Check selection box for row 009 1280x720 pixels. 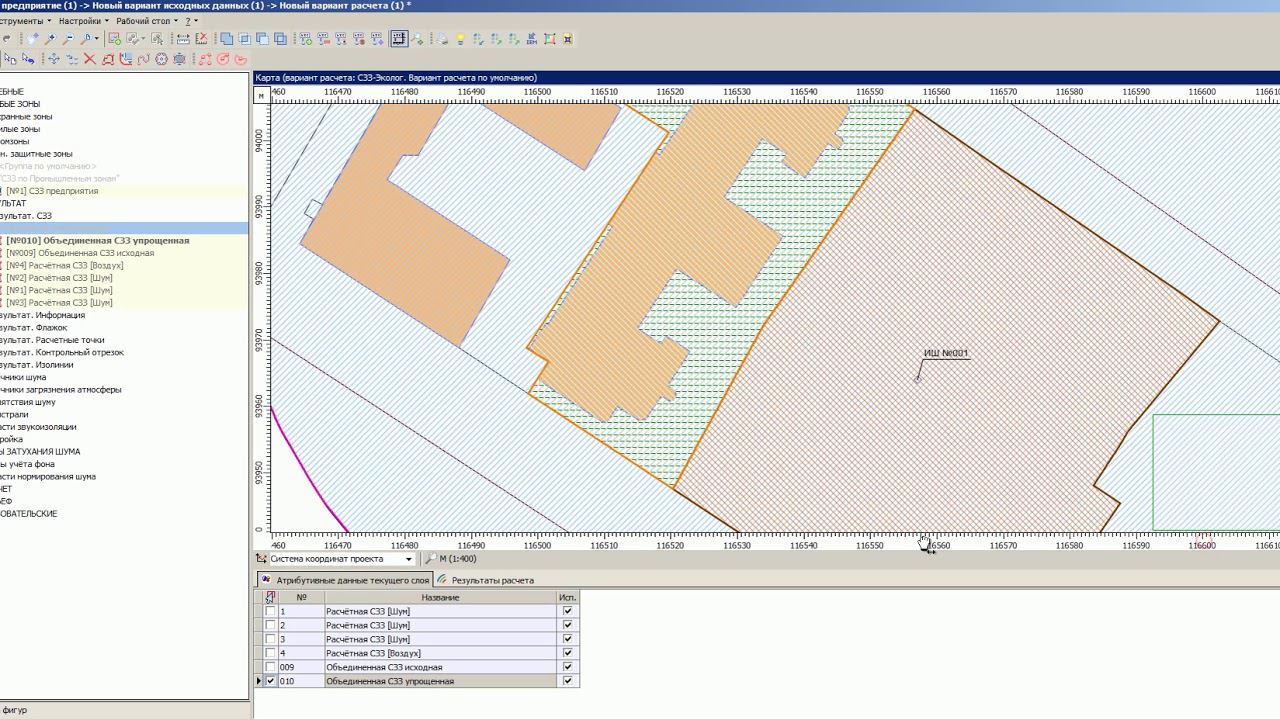[x=270, y=667]
